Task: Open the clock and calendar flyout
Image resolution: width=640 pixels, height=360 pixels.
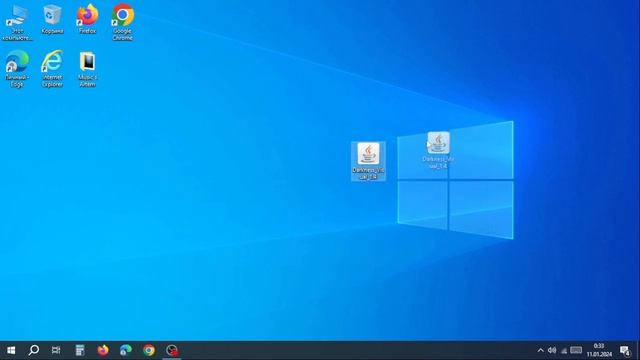Action: coord(599,350)
